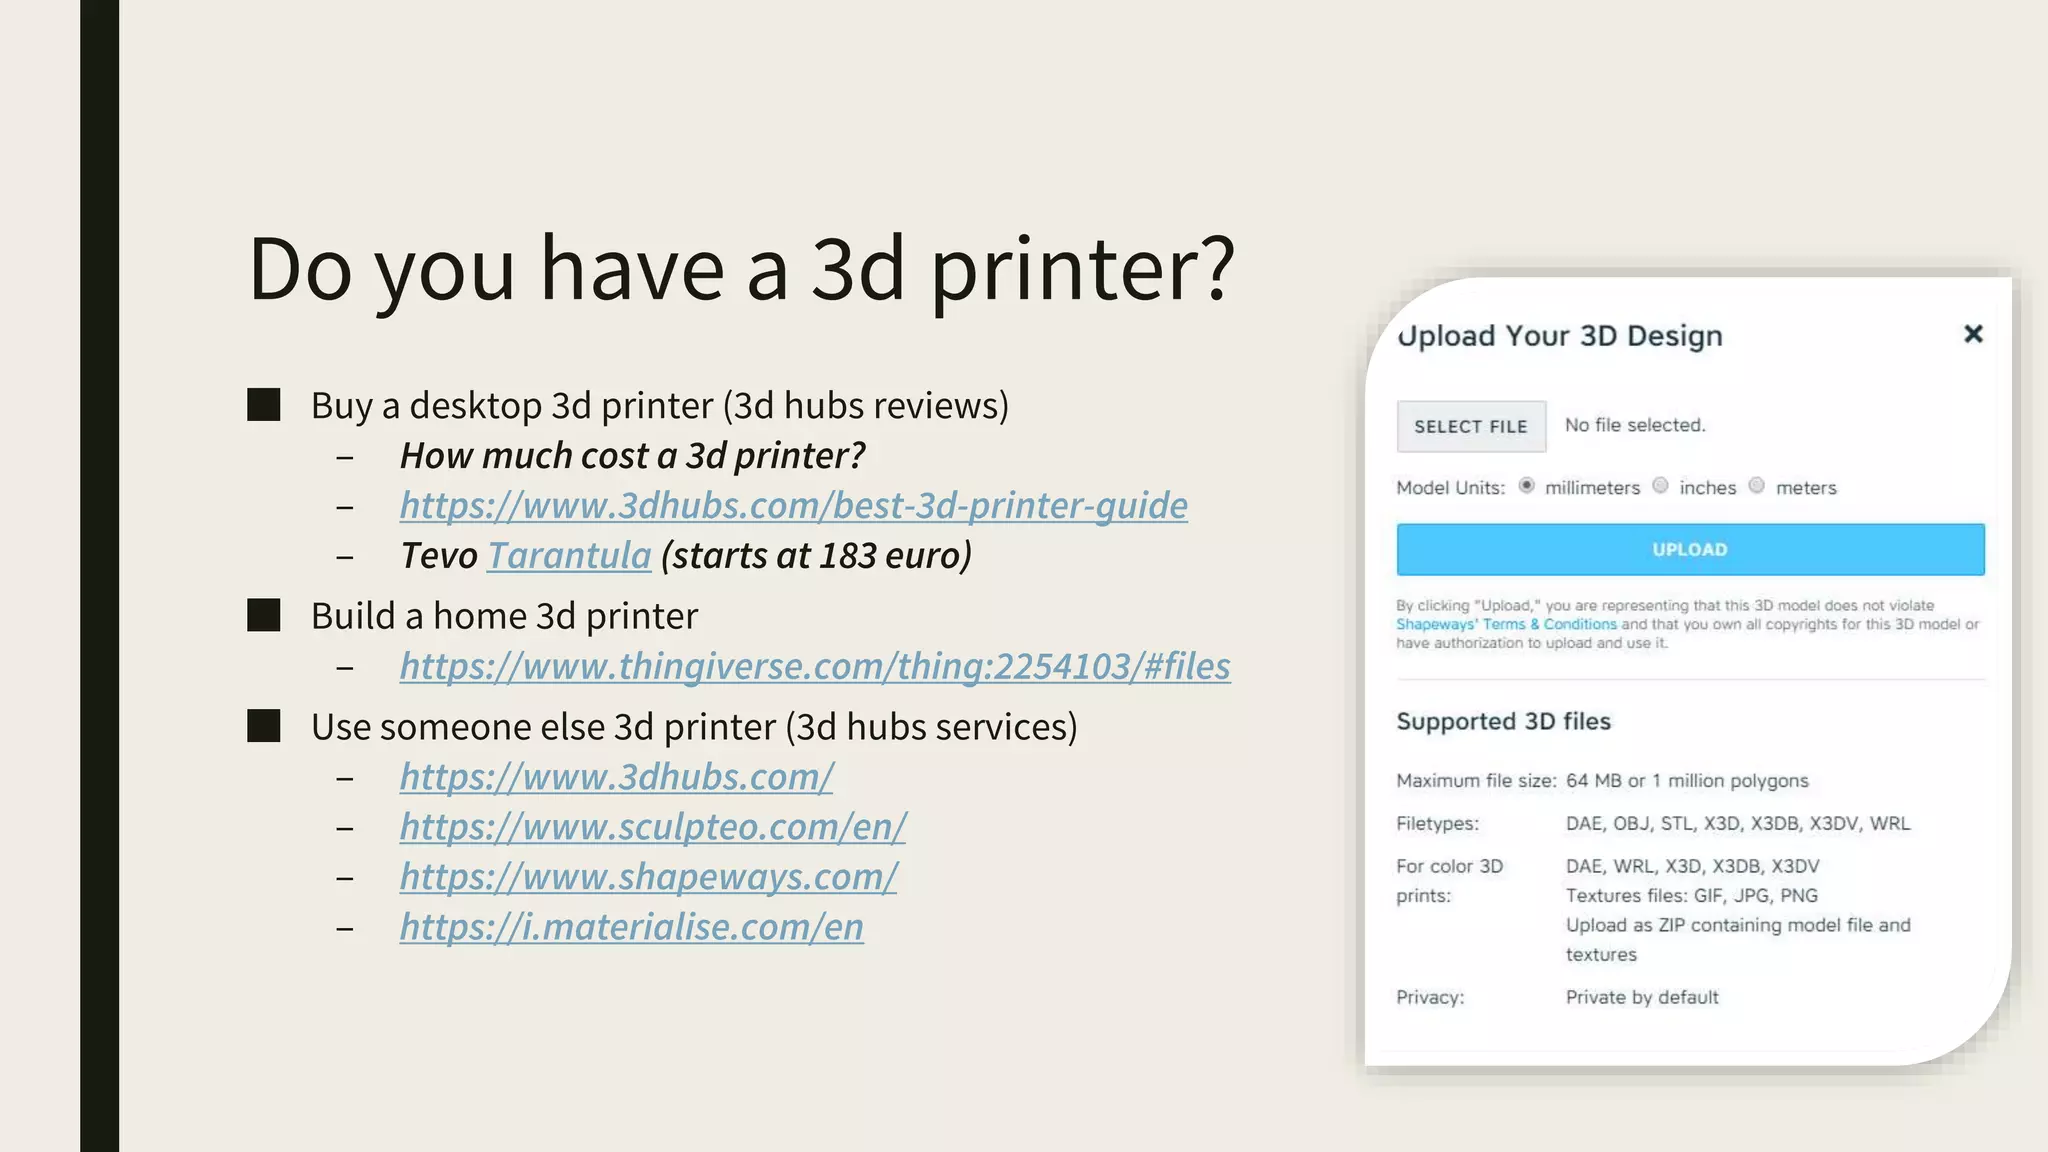Viewport: 2048px width, 1152px height.
Task: Open the sculpteo.com/en link
Action: pyautogui.click(x=653, y=827)
